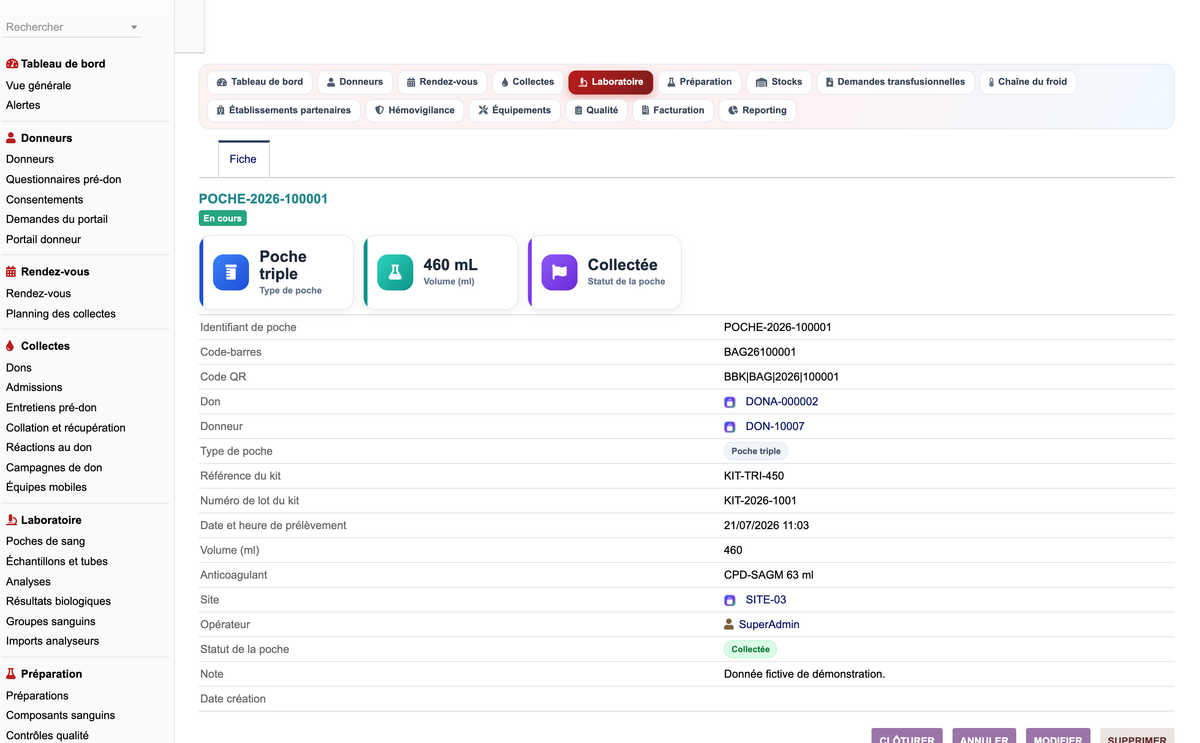Image resolution: width=1200 pixels, height=743 pixels.
Task: Open Résultats biologiques in sidebar
Action: (x=58, y=602)
